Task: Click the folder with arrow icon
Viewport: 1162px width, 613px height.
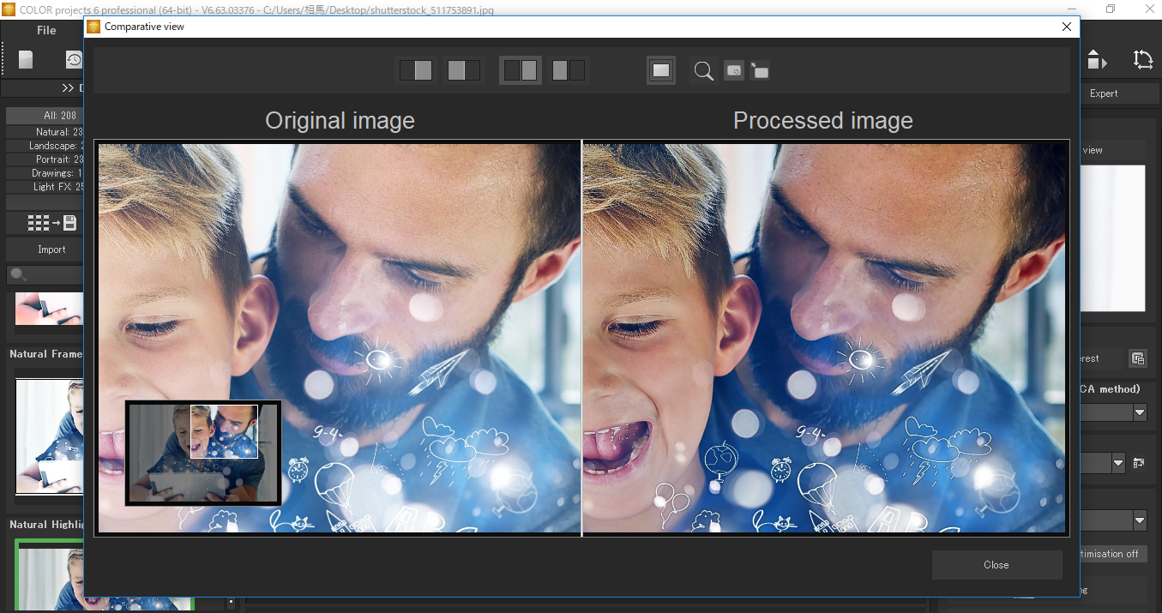Action: point(760,71)
